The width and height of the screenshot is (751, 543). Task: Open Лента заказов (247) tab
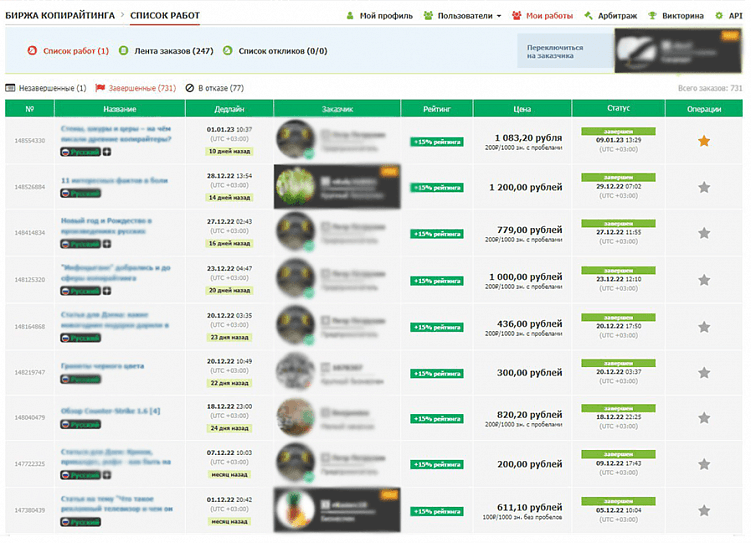pos(166,51)
